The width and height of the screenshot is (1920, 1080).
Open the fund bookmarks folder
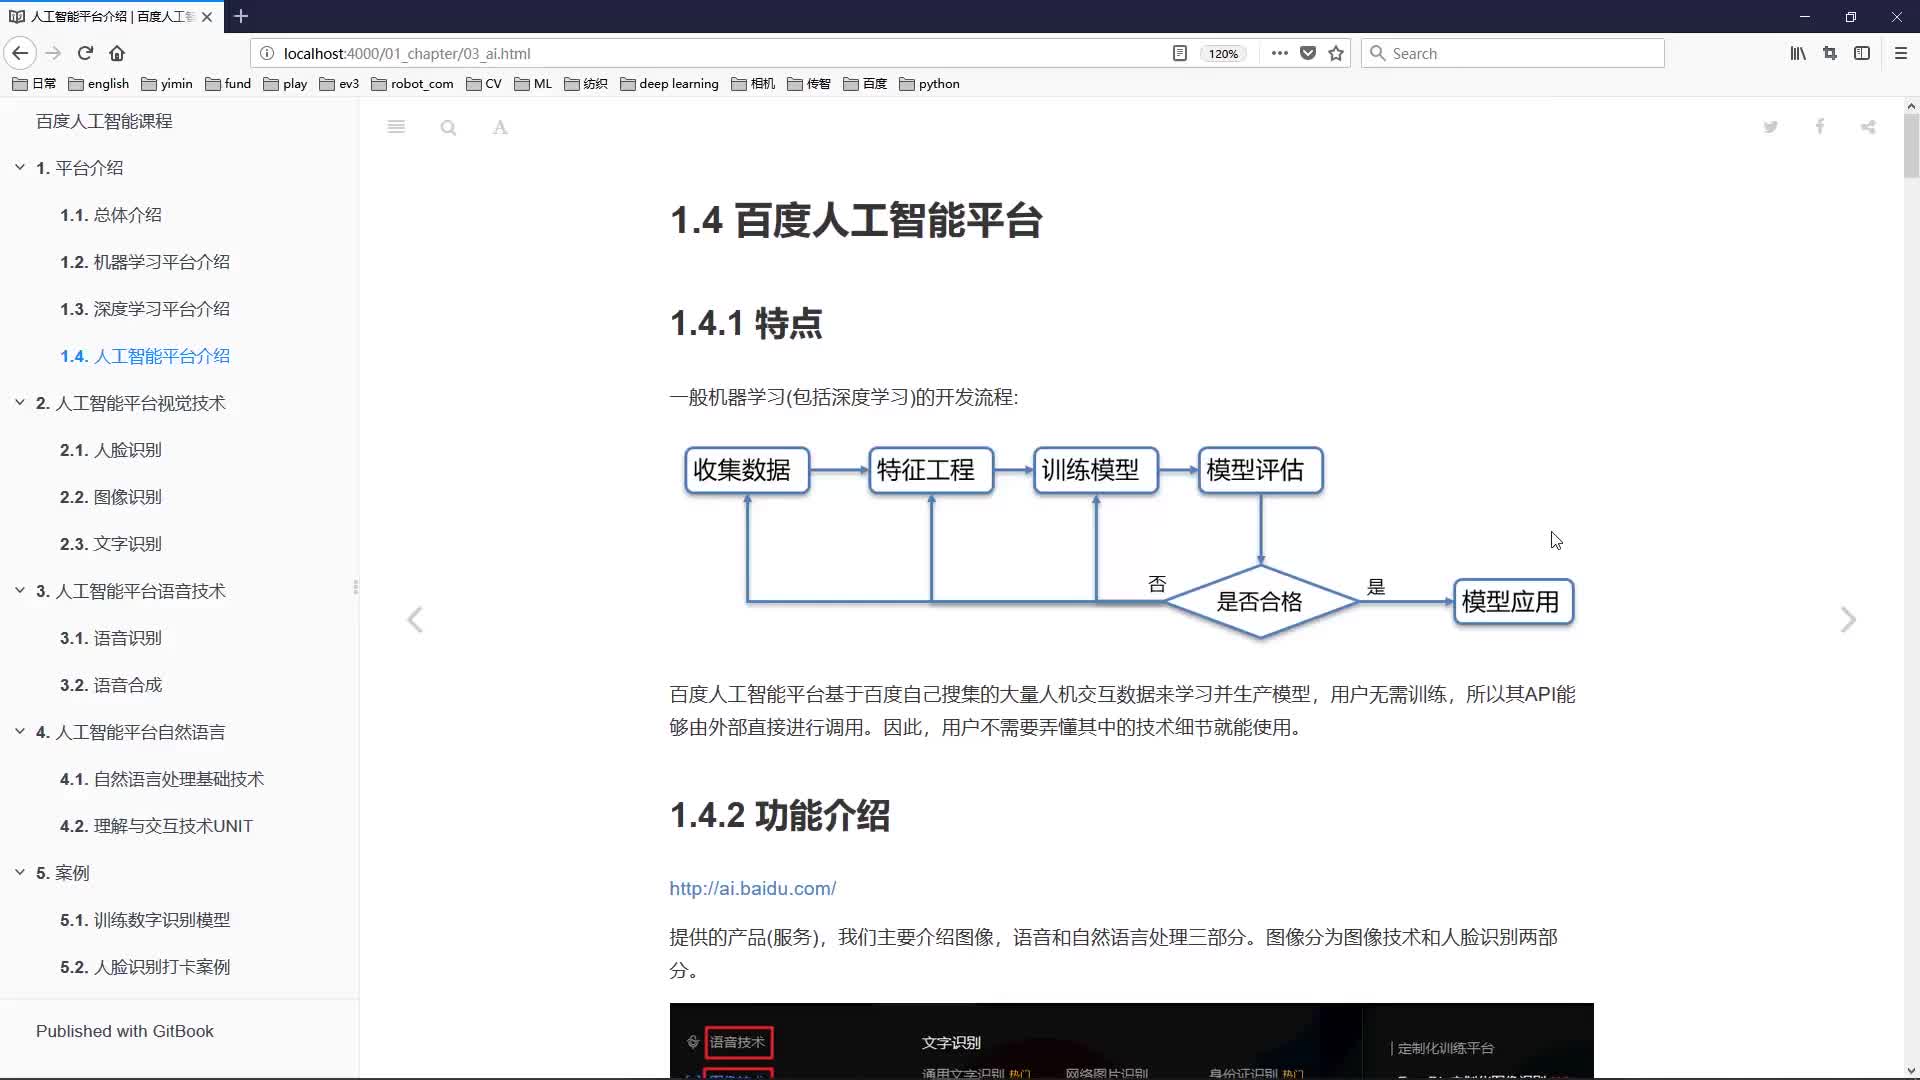[x=228, y=84]
